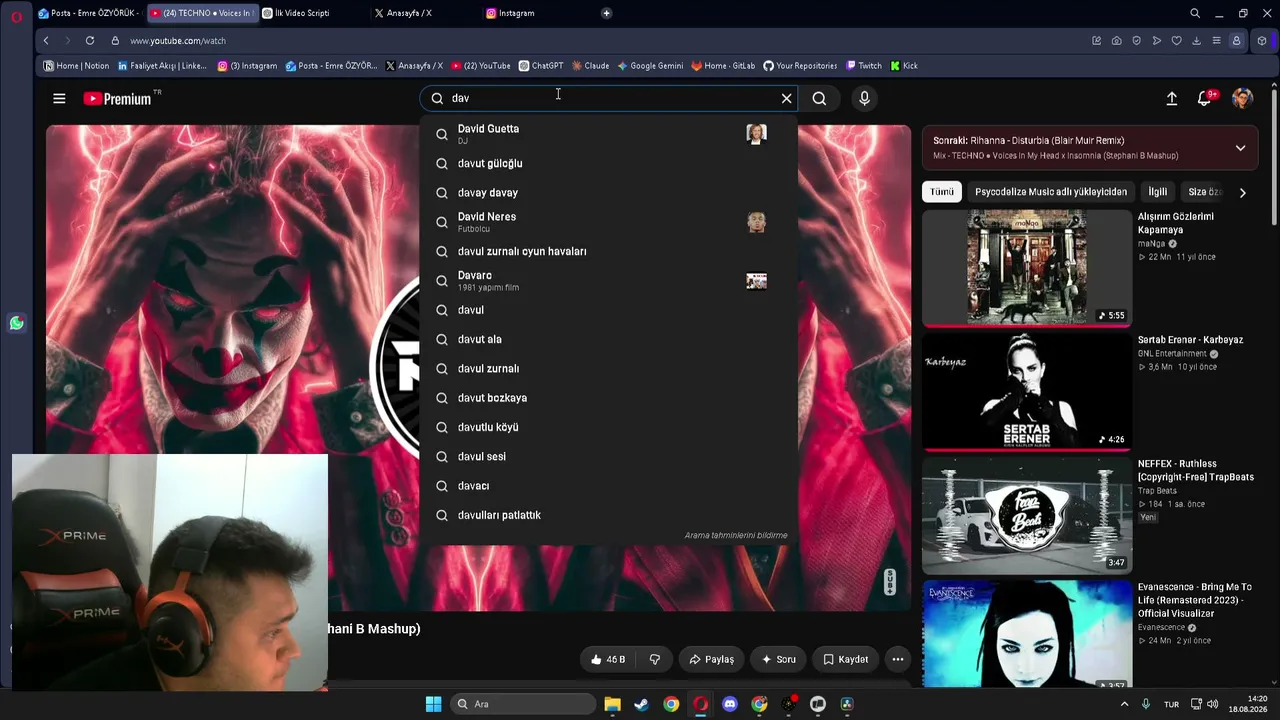Pick the Davaro 1981 film suggestion
The image size is (1280, 720).
pyautogui.click(x=608, y=281)
